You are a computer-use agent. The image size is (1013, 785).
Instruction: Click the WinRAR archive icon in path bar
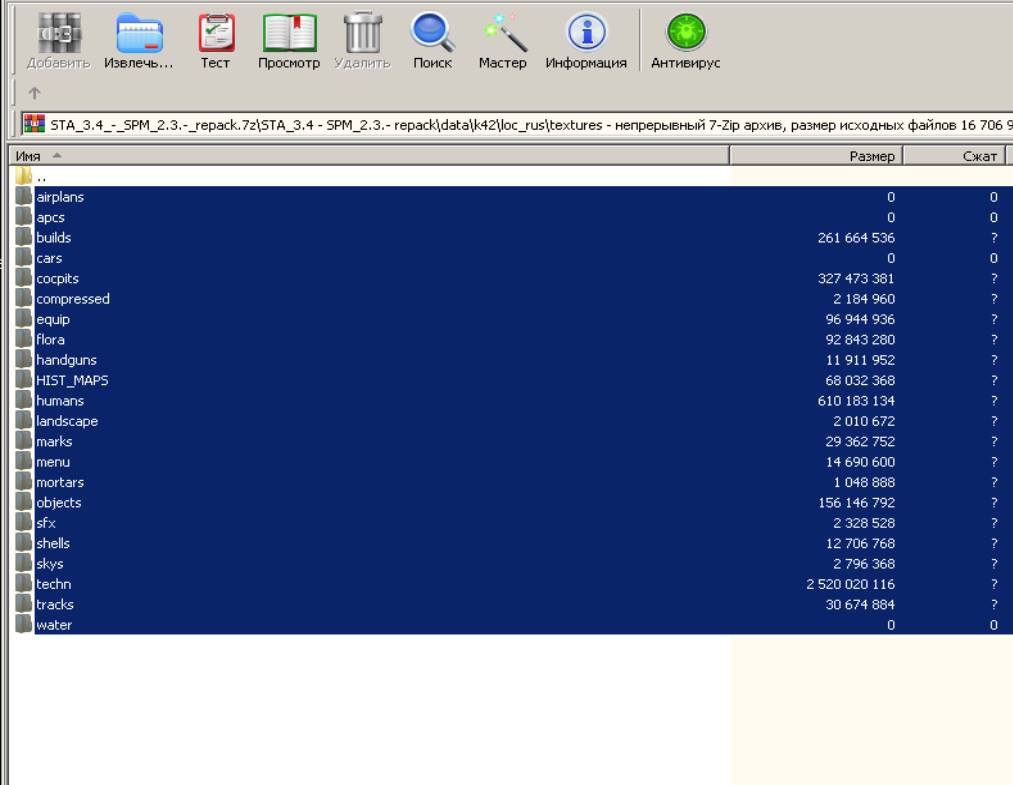coord(34,123)
